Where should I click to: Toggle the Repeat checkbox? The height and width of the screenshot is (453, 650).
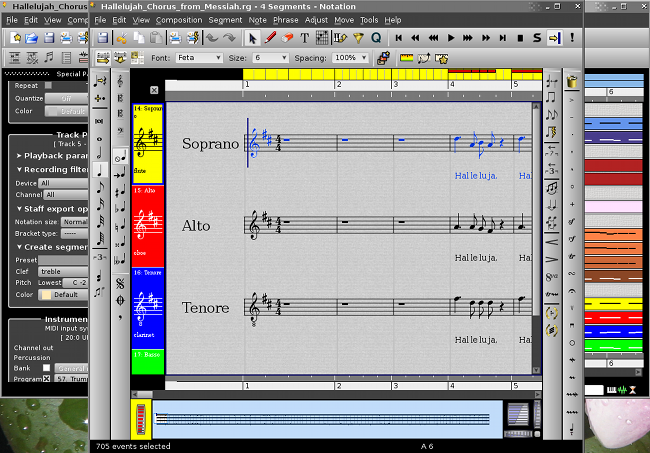(49, 85)
